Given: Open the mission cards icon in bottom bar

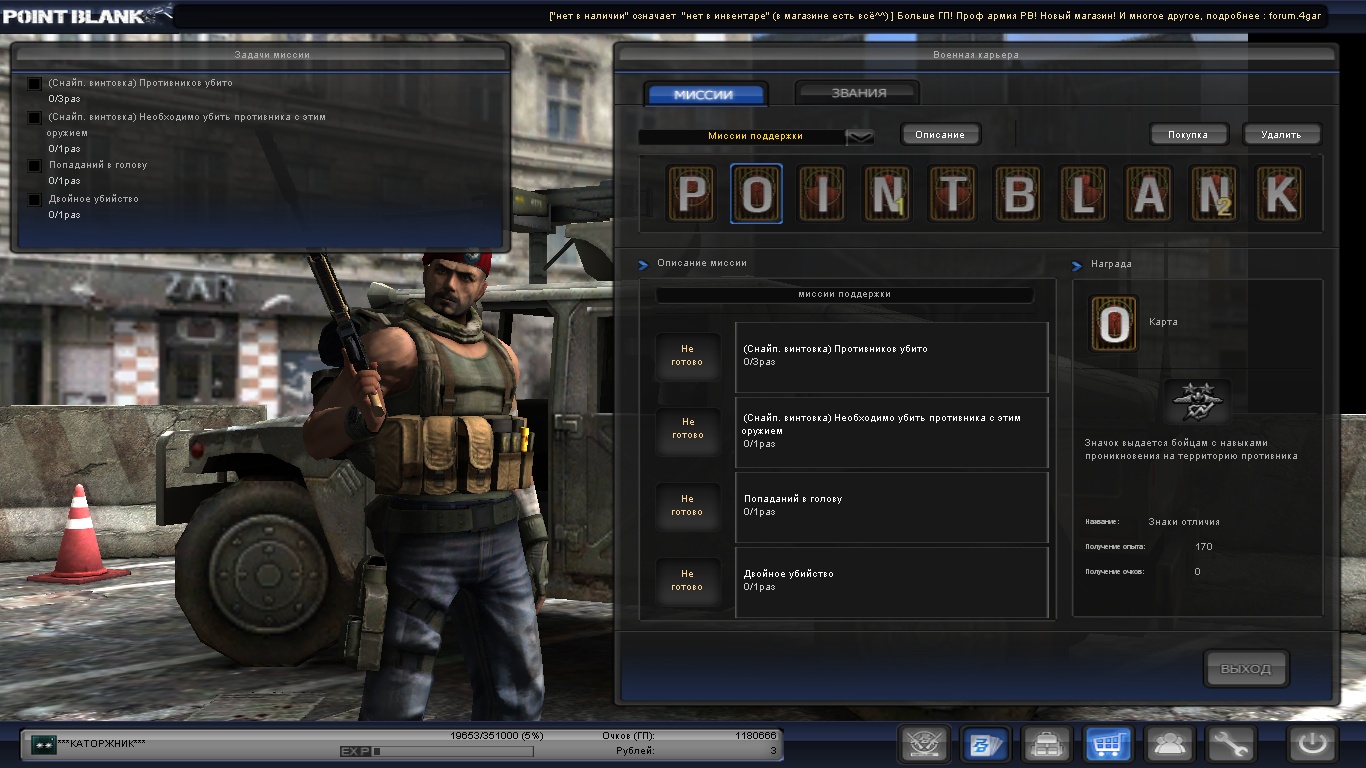Looking at the screenshot, I should [x=985, y=744].
